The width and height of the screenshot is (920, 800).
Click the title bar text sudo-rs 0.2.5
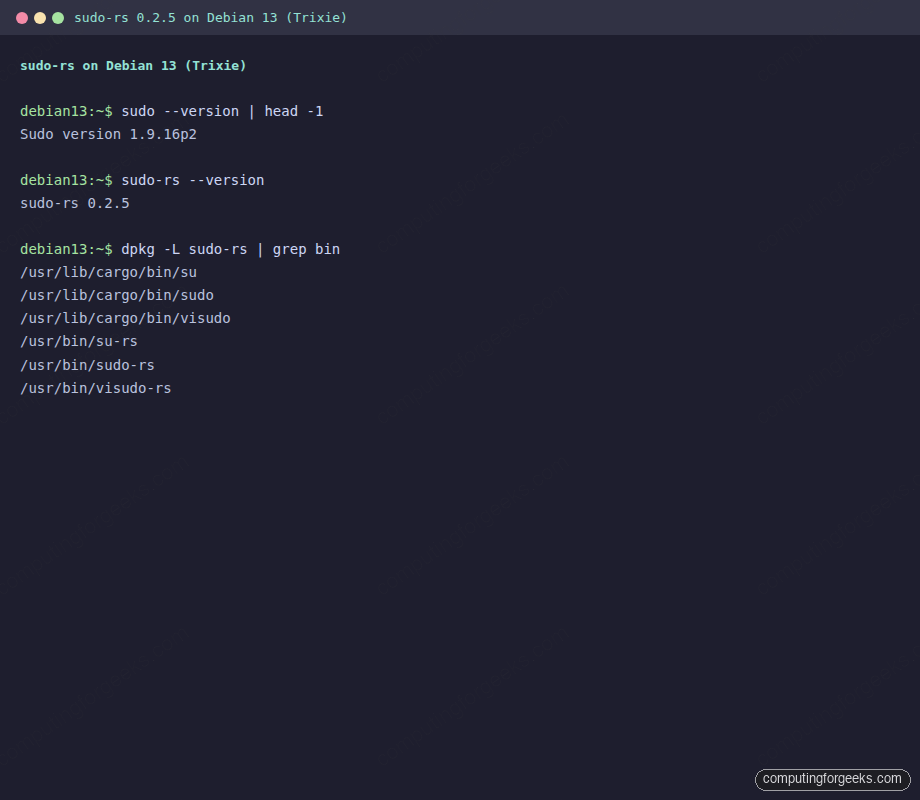point(126,17)
